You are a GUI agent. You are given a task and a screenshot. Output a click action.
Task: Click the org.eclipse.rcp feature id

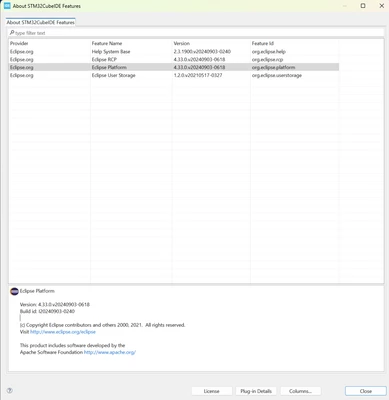click(267, 60)
